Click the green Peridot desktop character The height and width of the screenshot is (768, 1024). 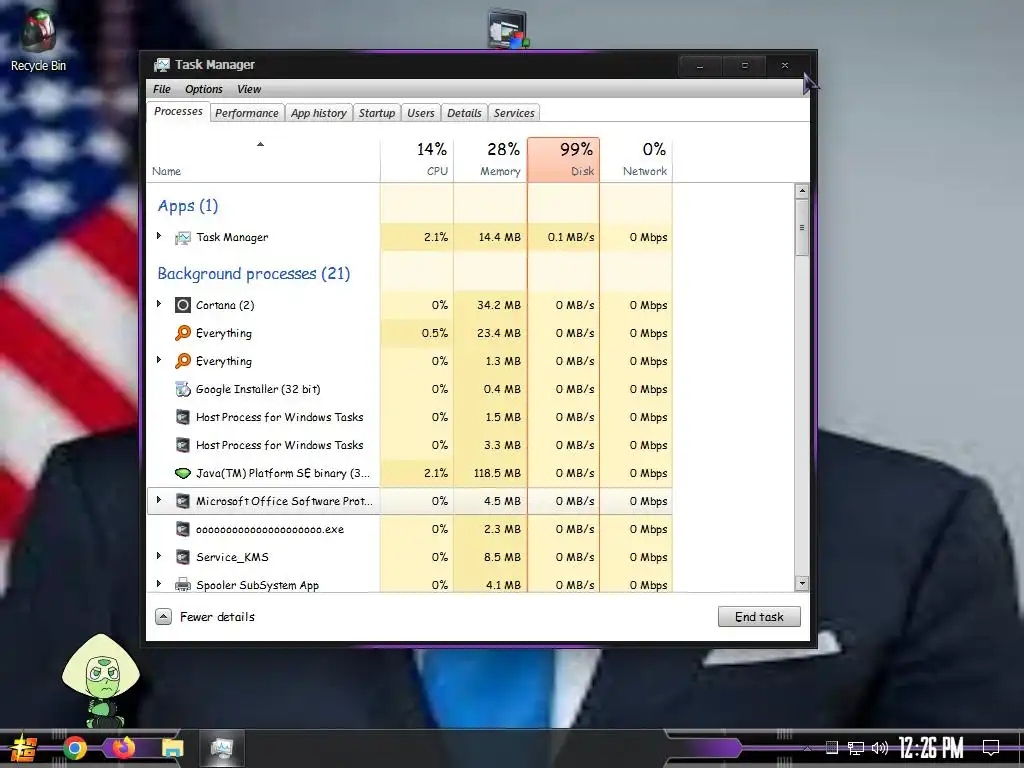[x=101, y=680]
